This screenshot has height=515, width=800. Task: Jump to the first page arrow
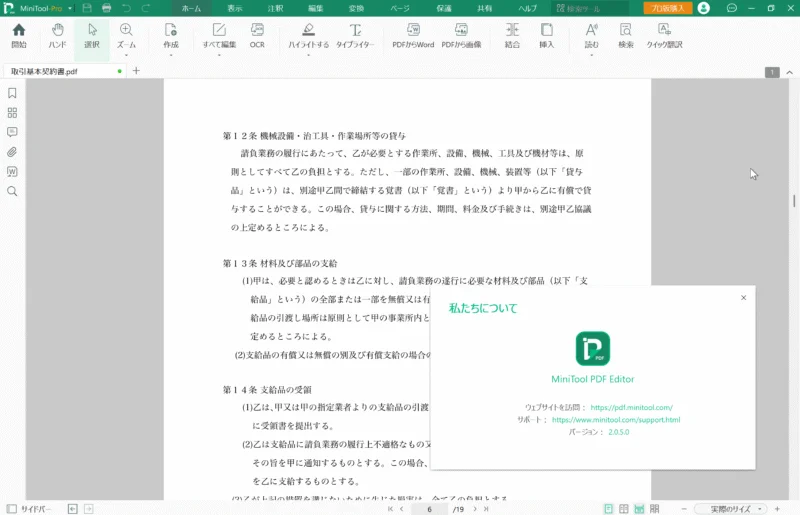(390, 509)
